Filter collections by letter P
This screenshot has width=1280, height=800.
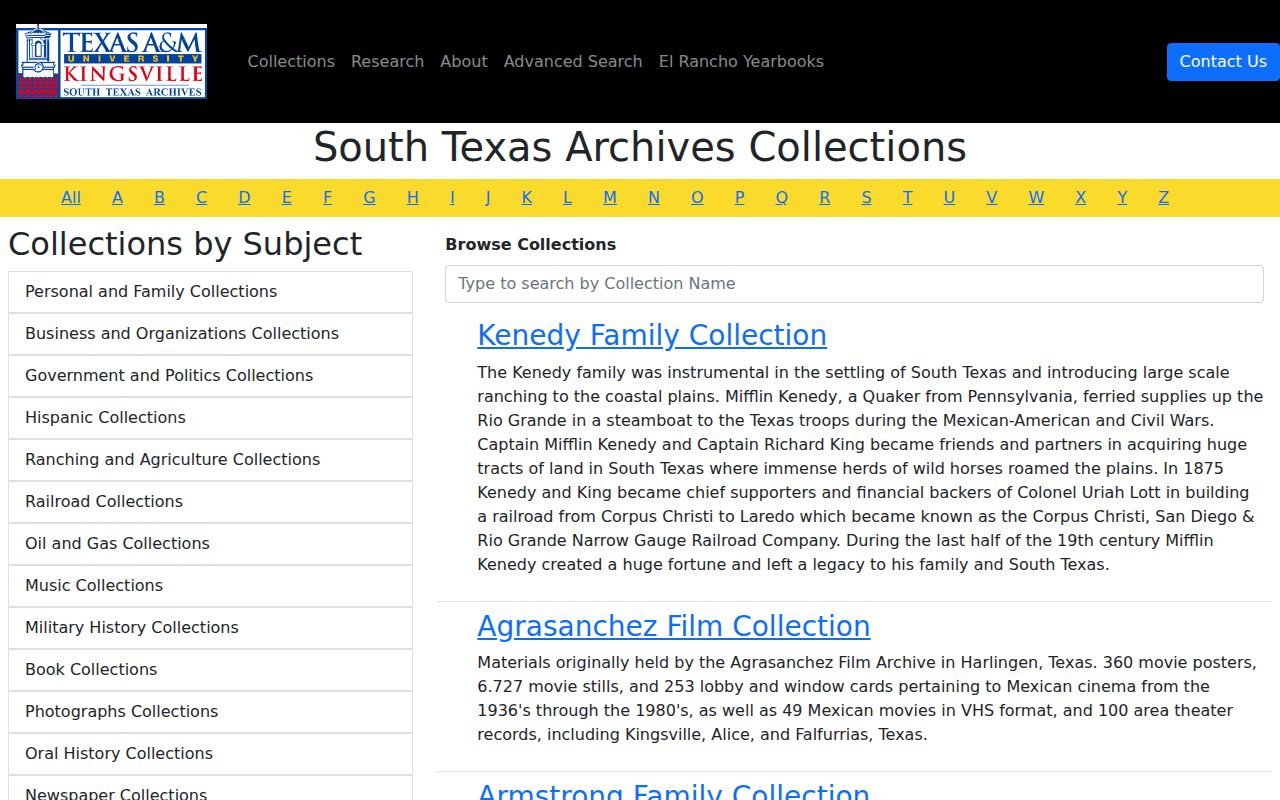click(739, 197)
